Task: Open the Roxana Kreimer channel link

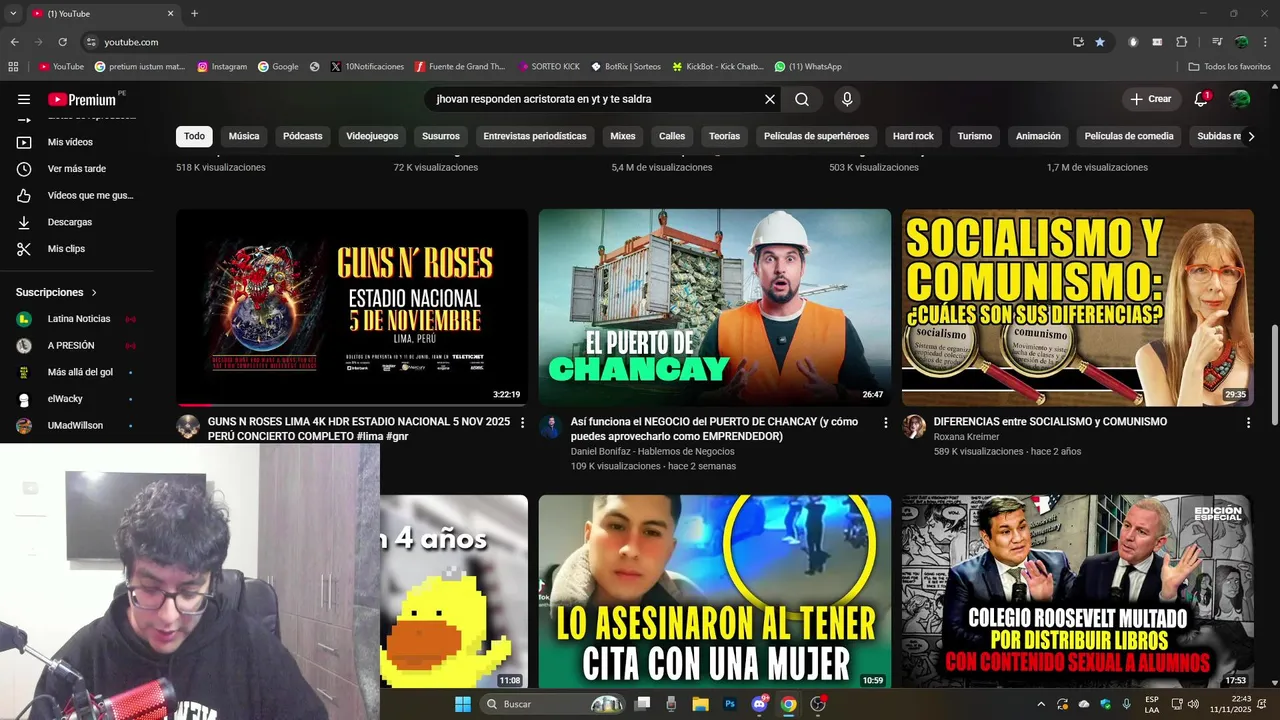Action: click(x=966, y=437)
